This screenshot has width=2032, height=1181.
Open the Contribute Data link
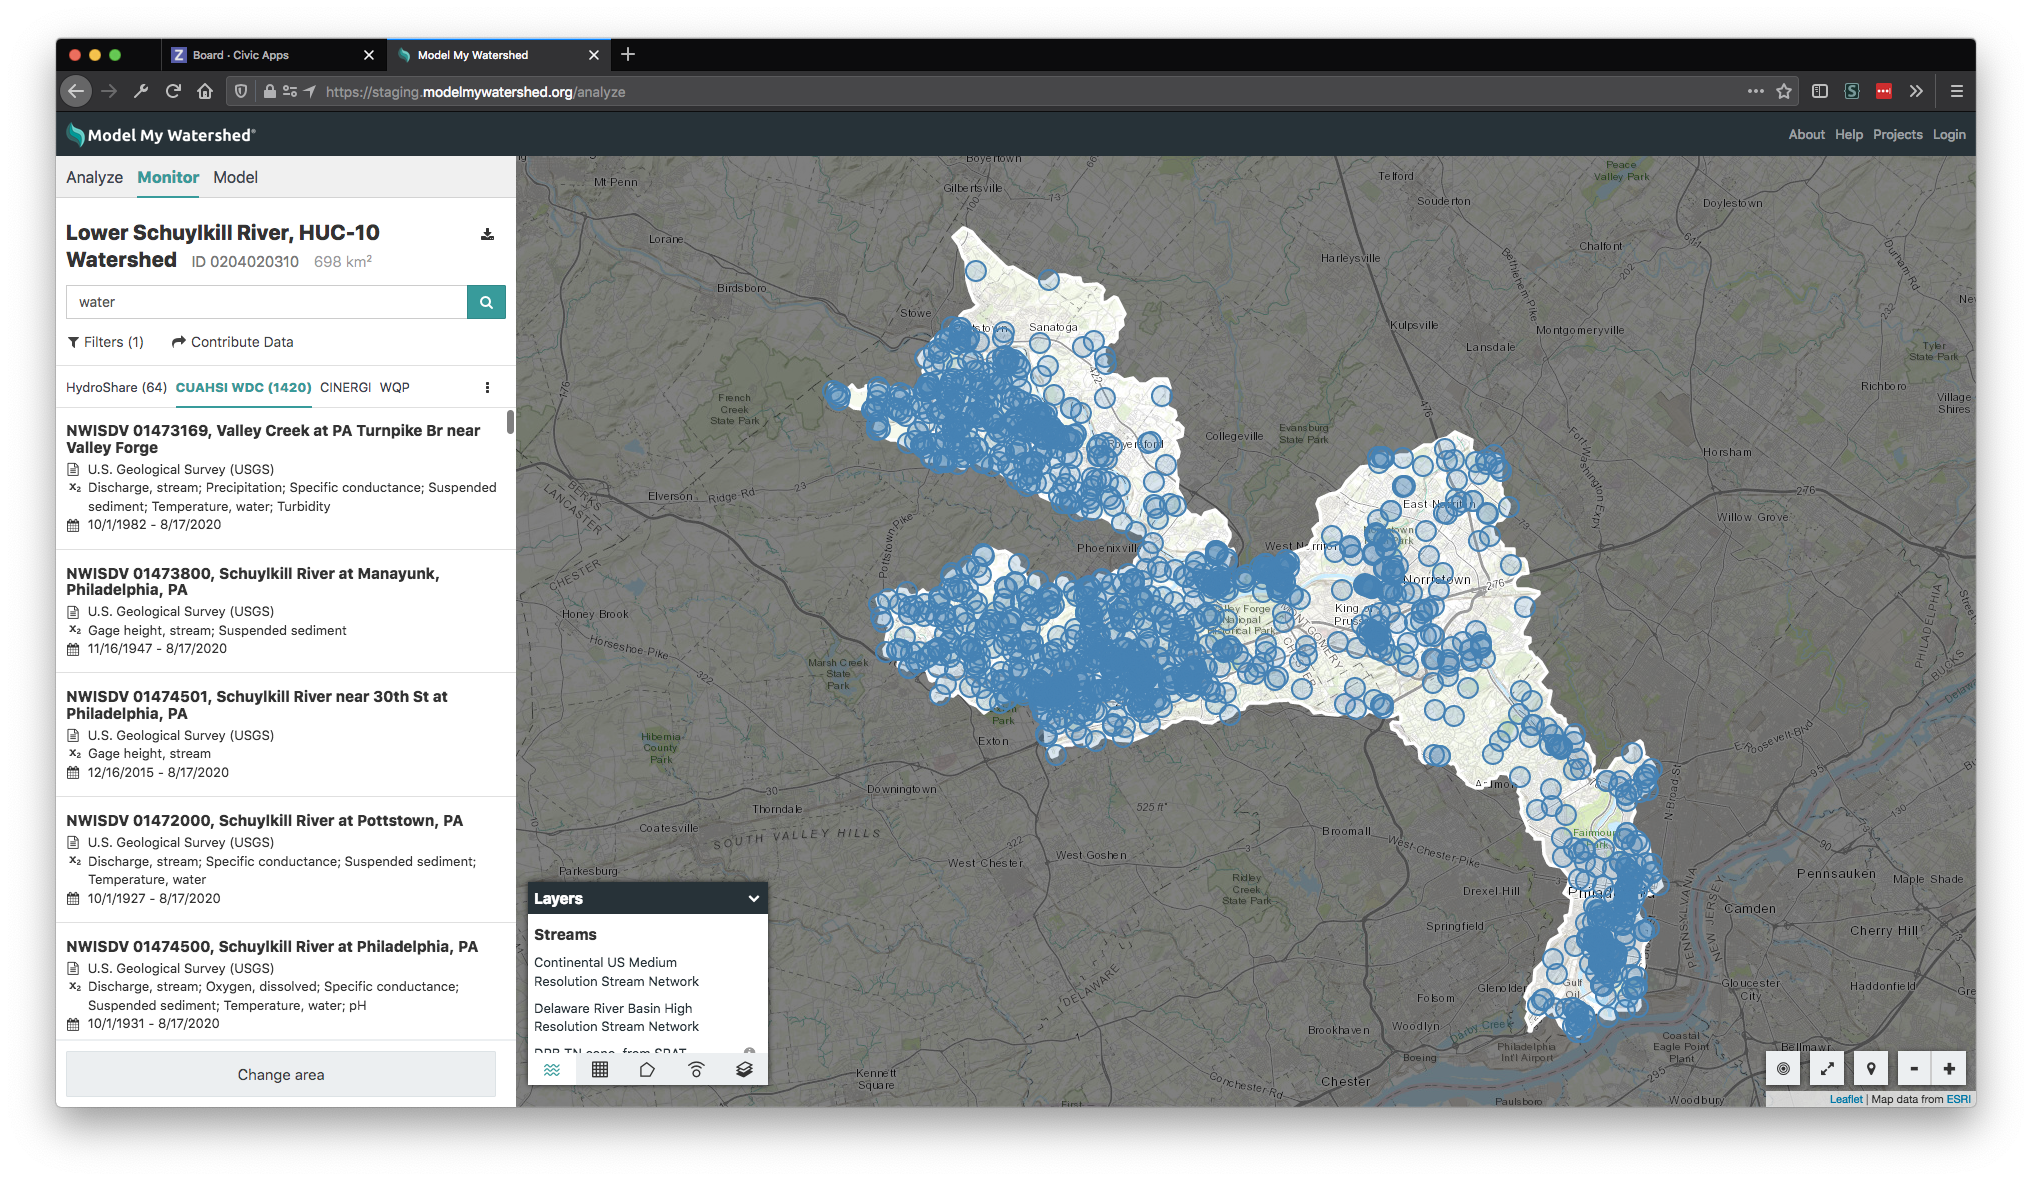click(233, 342)
